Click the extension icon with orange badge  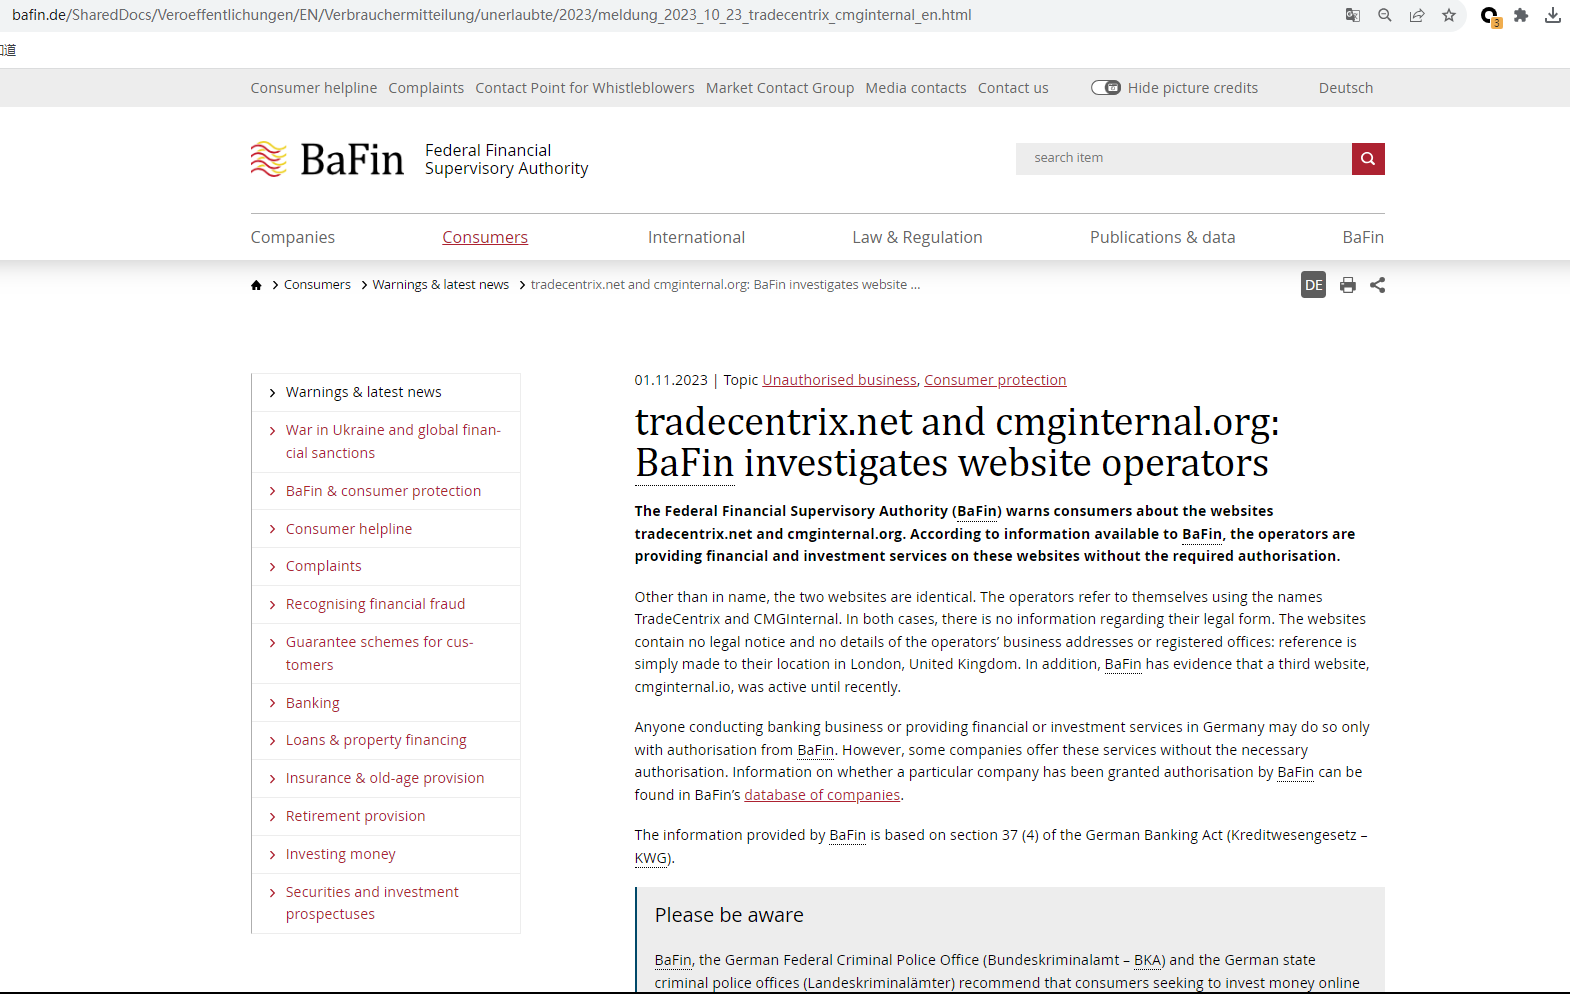tap(1490, 16)
